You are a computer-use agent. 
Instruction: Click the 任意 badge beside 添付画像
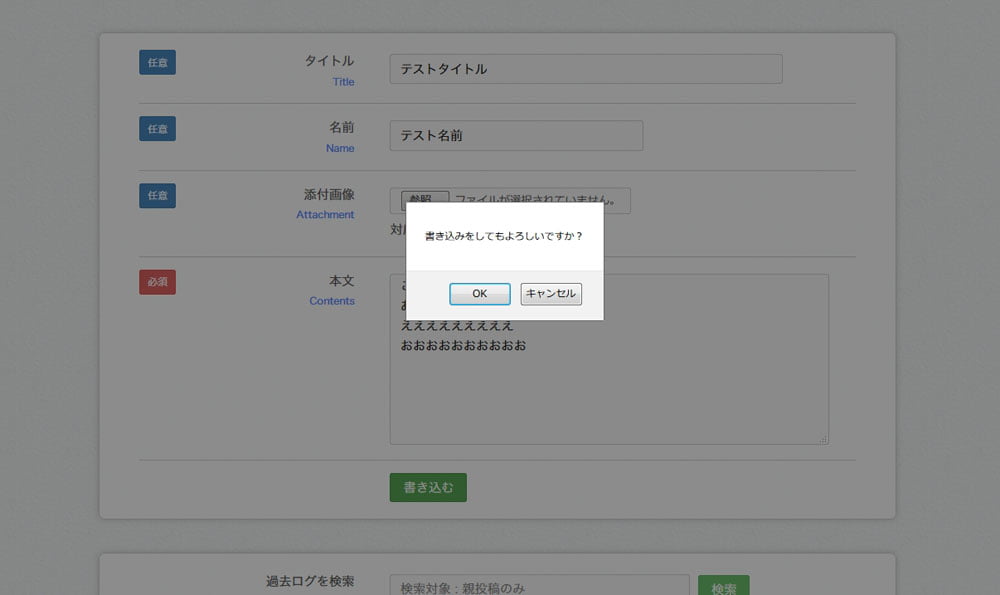pos(157,196)
